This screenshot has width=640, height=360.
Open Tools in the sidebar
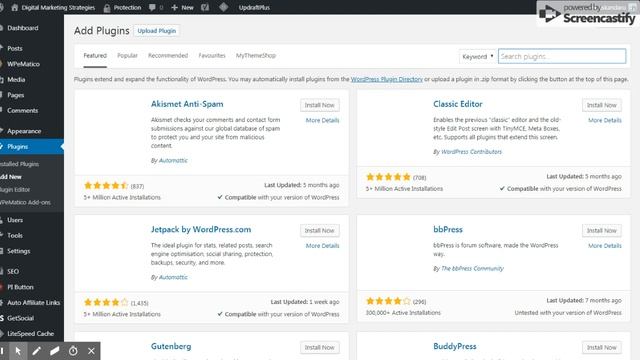[15, 236]
